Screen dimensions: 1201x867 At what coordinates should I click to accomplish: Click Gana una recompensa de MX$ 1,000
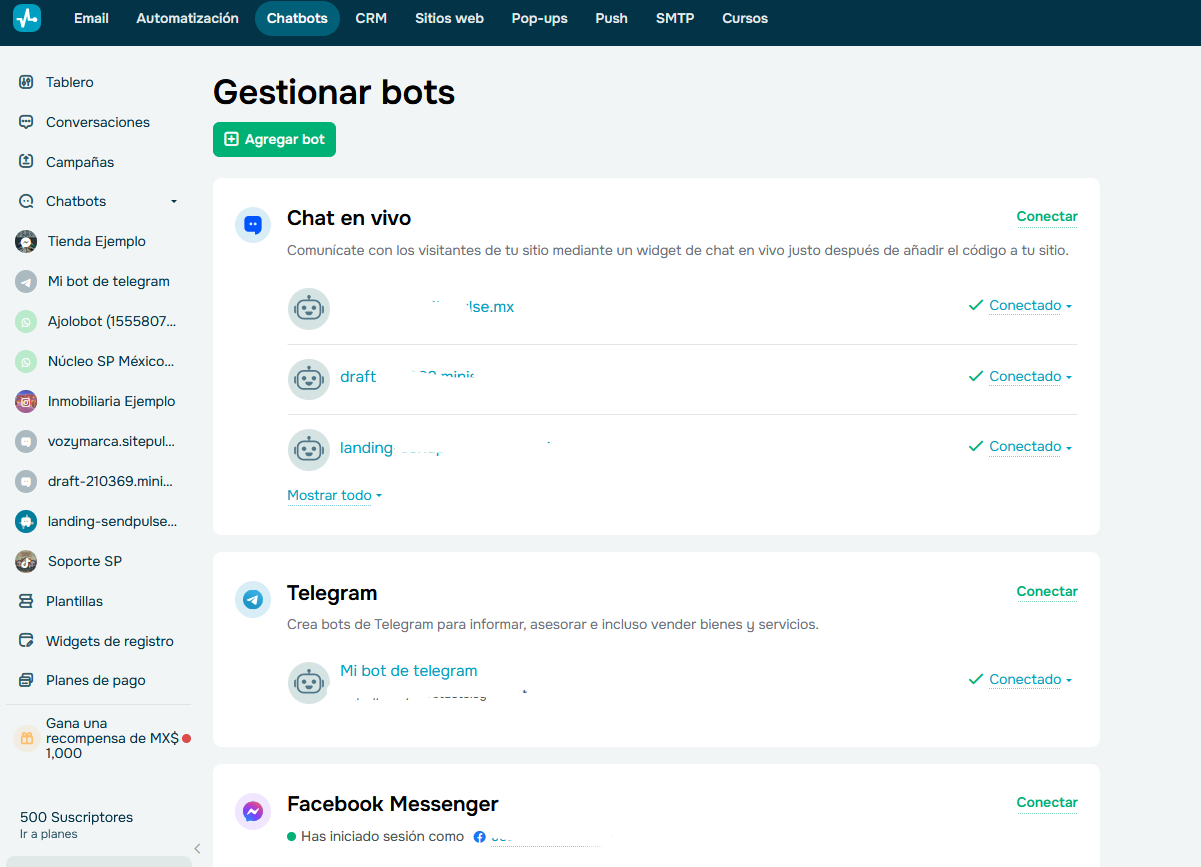[x=112, y=738]
